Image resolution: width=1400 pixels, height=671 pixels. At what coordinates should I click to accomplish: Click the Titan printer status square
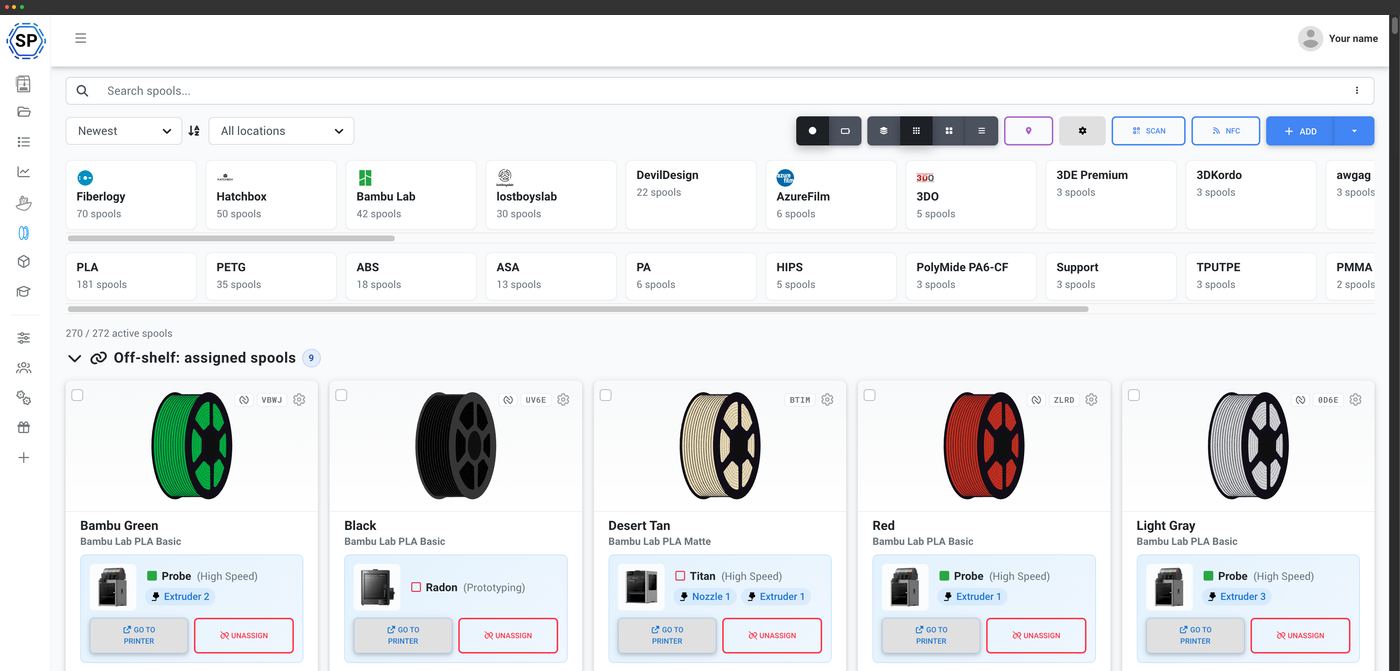point(680,576)
